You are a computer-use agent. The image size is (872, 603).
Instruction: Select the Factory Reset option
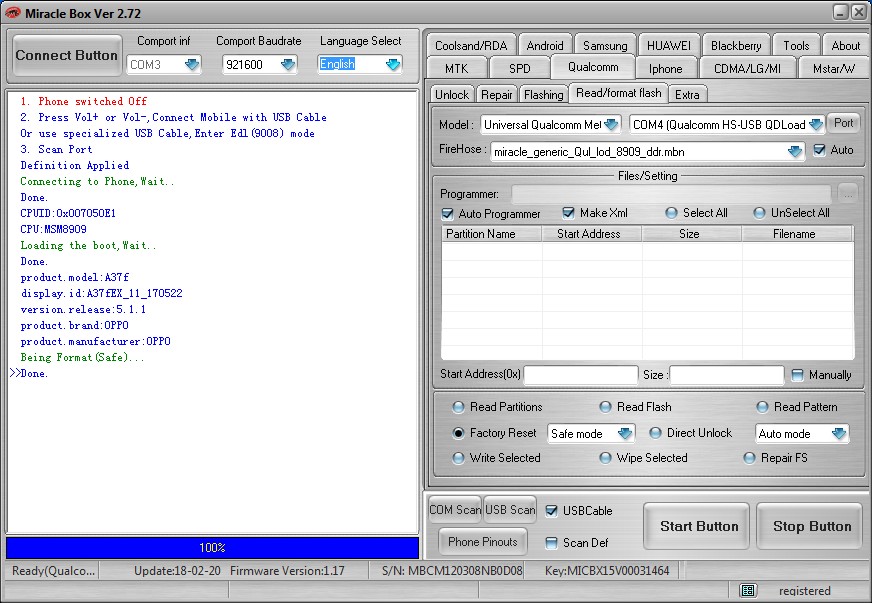point(458,433)
